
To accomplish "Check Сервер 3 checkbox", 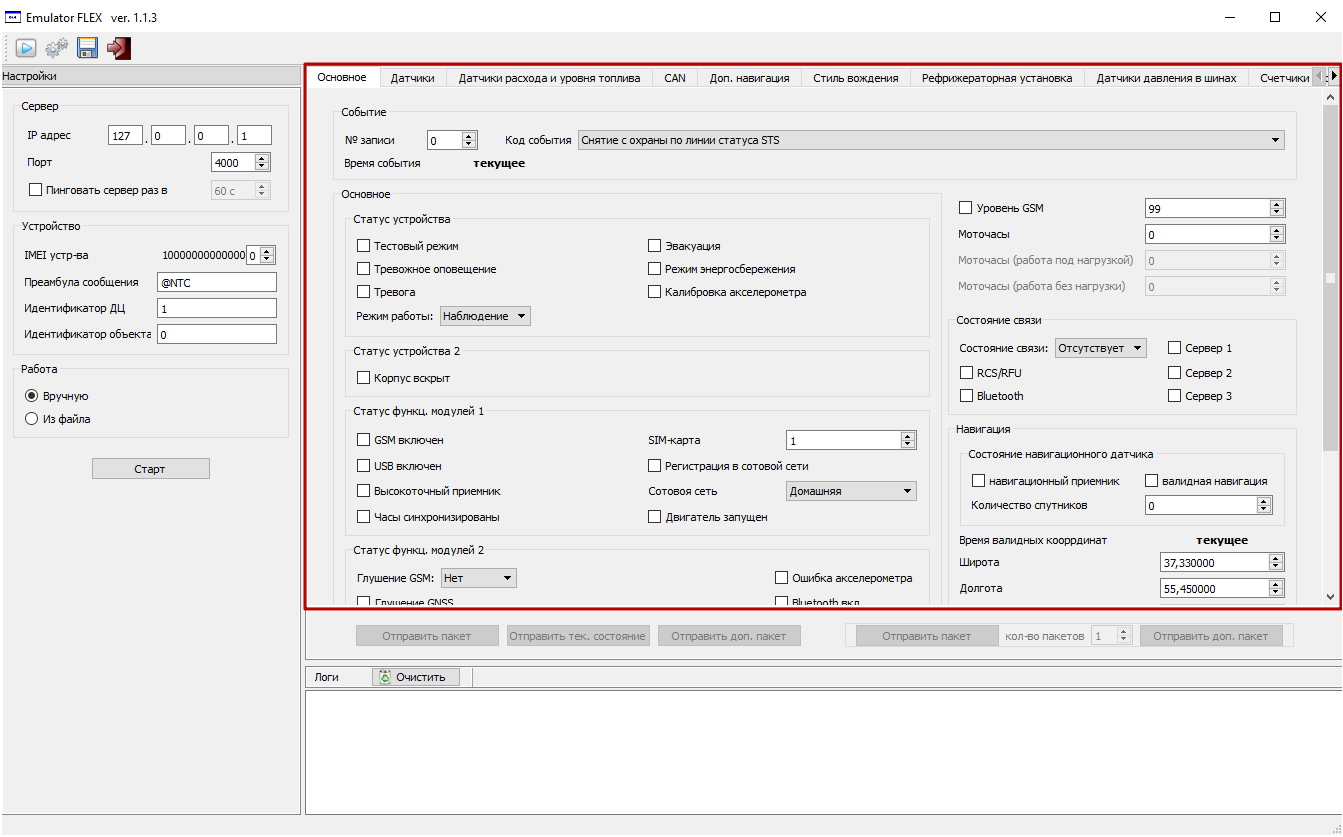I will coord(1175,396).
